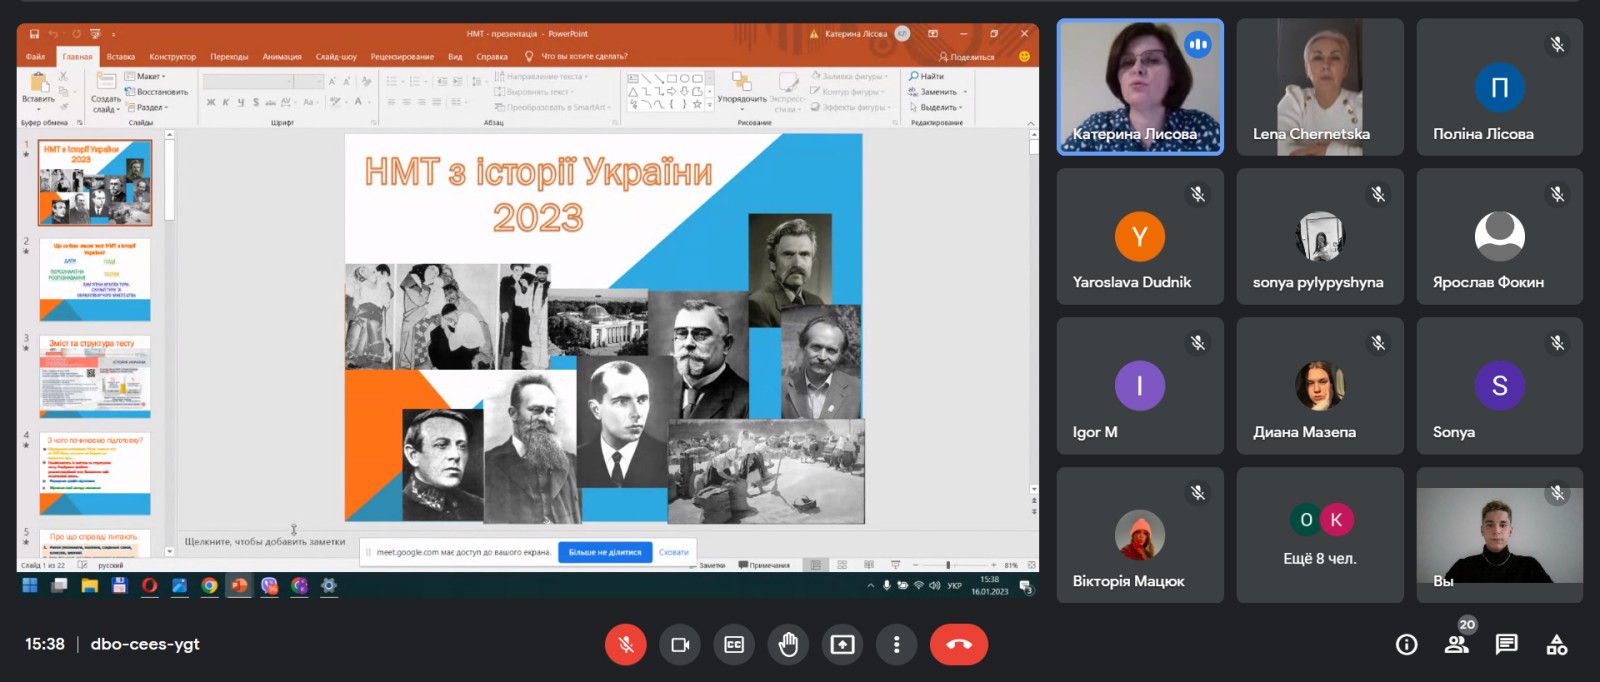
Task: Toggle camera on or off in Meet
Action: click(x=680, y=645)
